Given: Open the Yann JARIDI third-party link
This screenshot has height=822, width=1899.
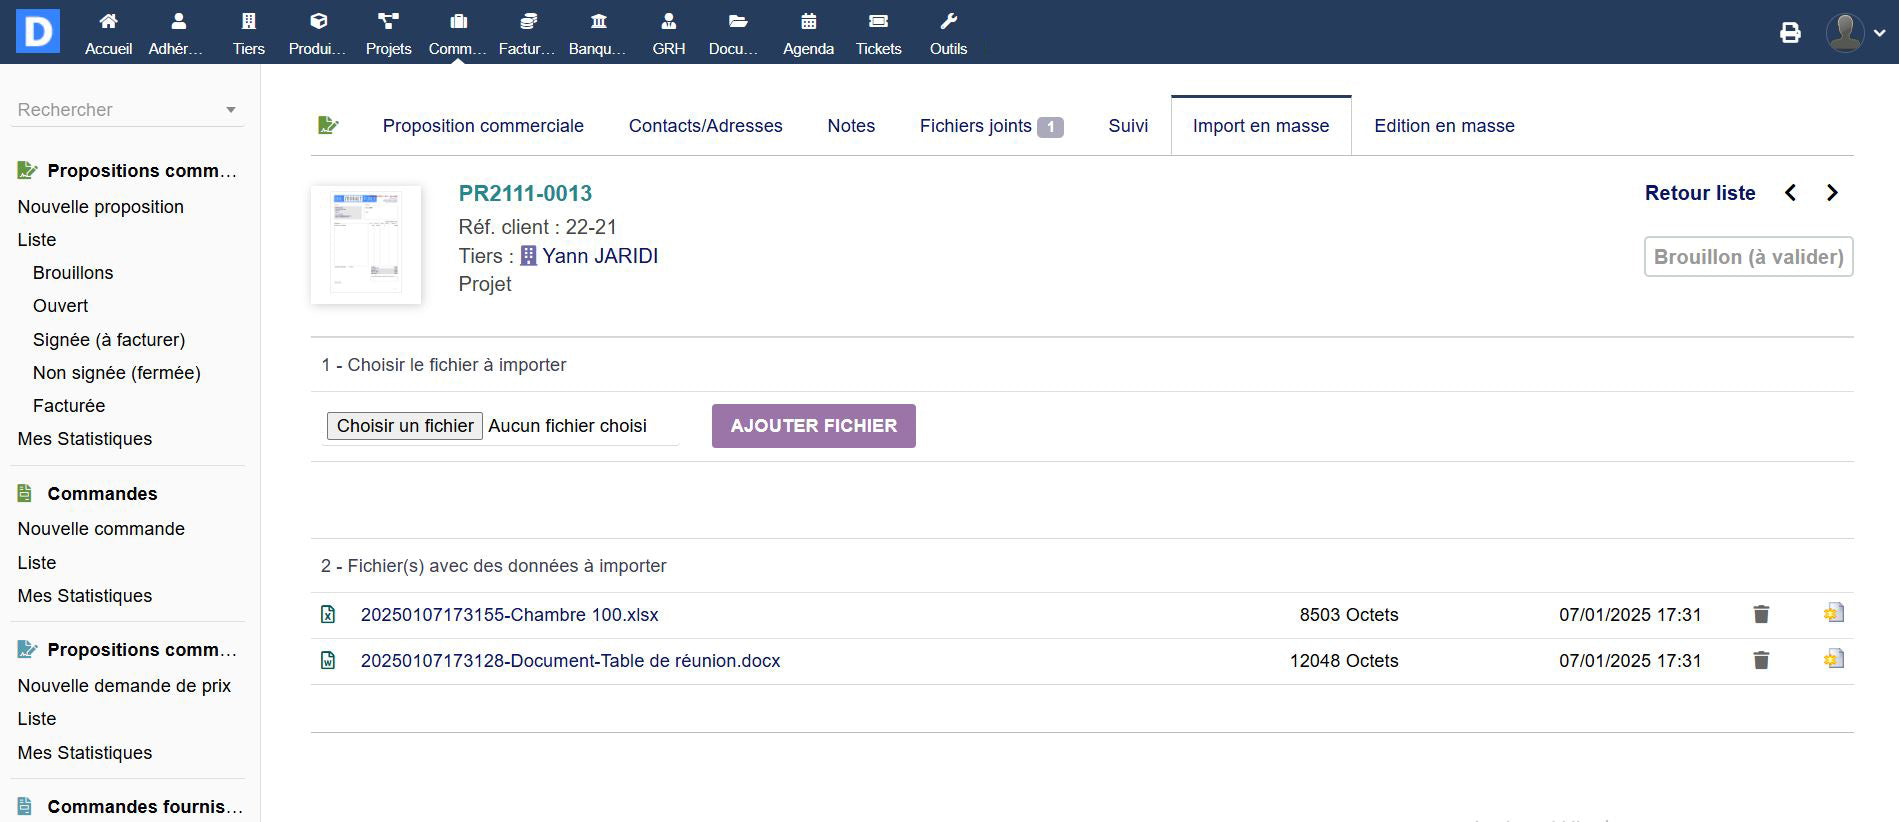Looking at the screenshot, I should [599, 256].
